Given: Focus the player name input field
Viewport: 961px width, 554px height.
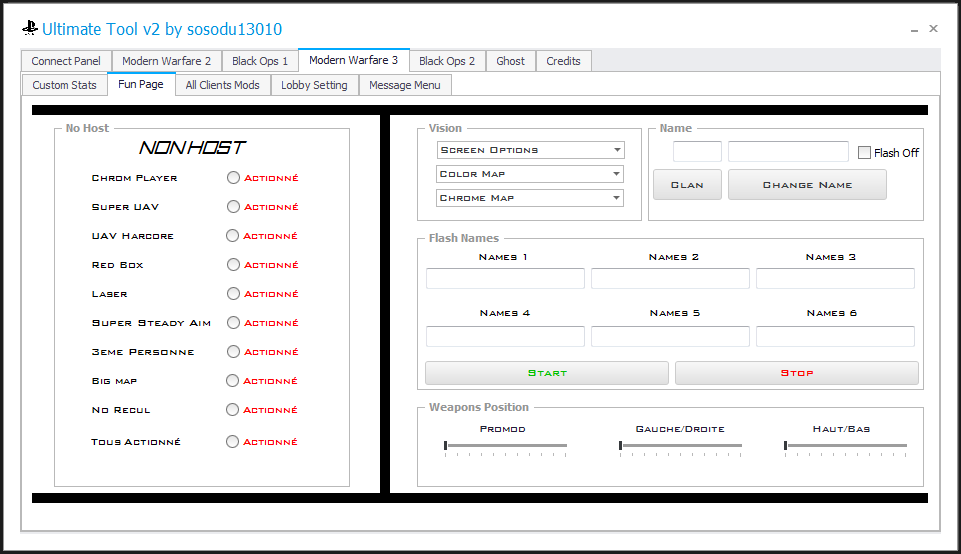Looking at the screenshot, I should (x=788, y=151).
